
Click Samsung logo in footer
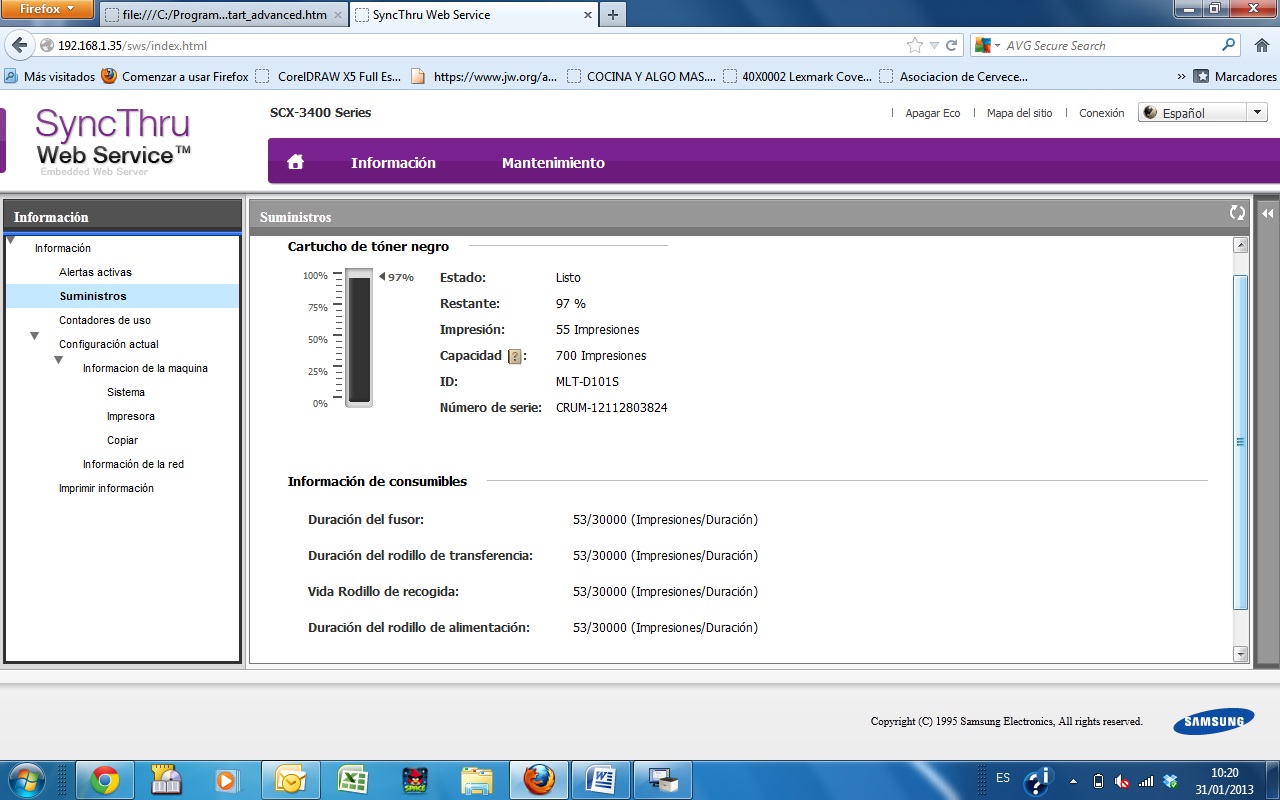(1214, 722)
